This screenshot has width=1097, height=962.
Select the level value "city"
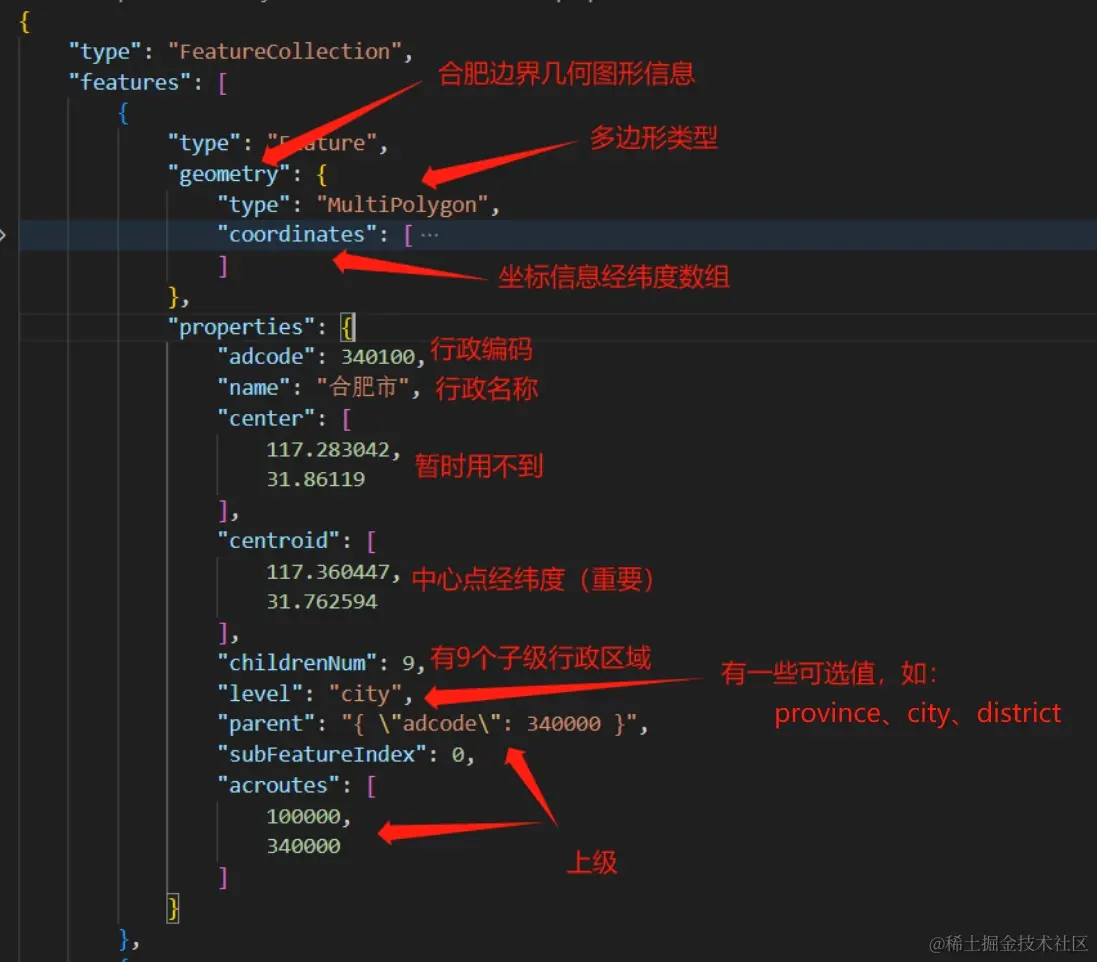(365, 693)
